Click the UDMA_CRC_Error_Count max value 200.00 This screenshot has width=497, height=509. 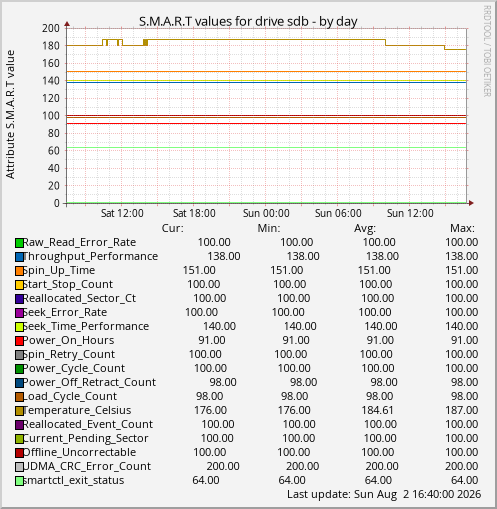[x=462, y=466]
